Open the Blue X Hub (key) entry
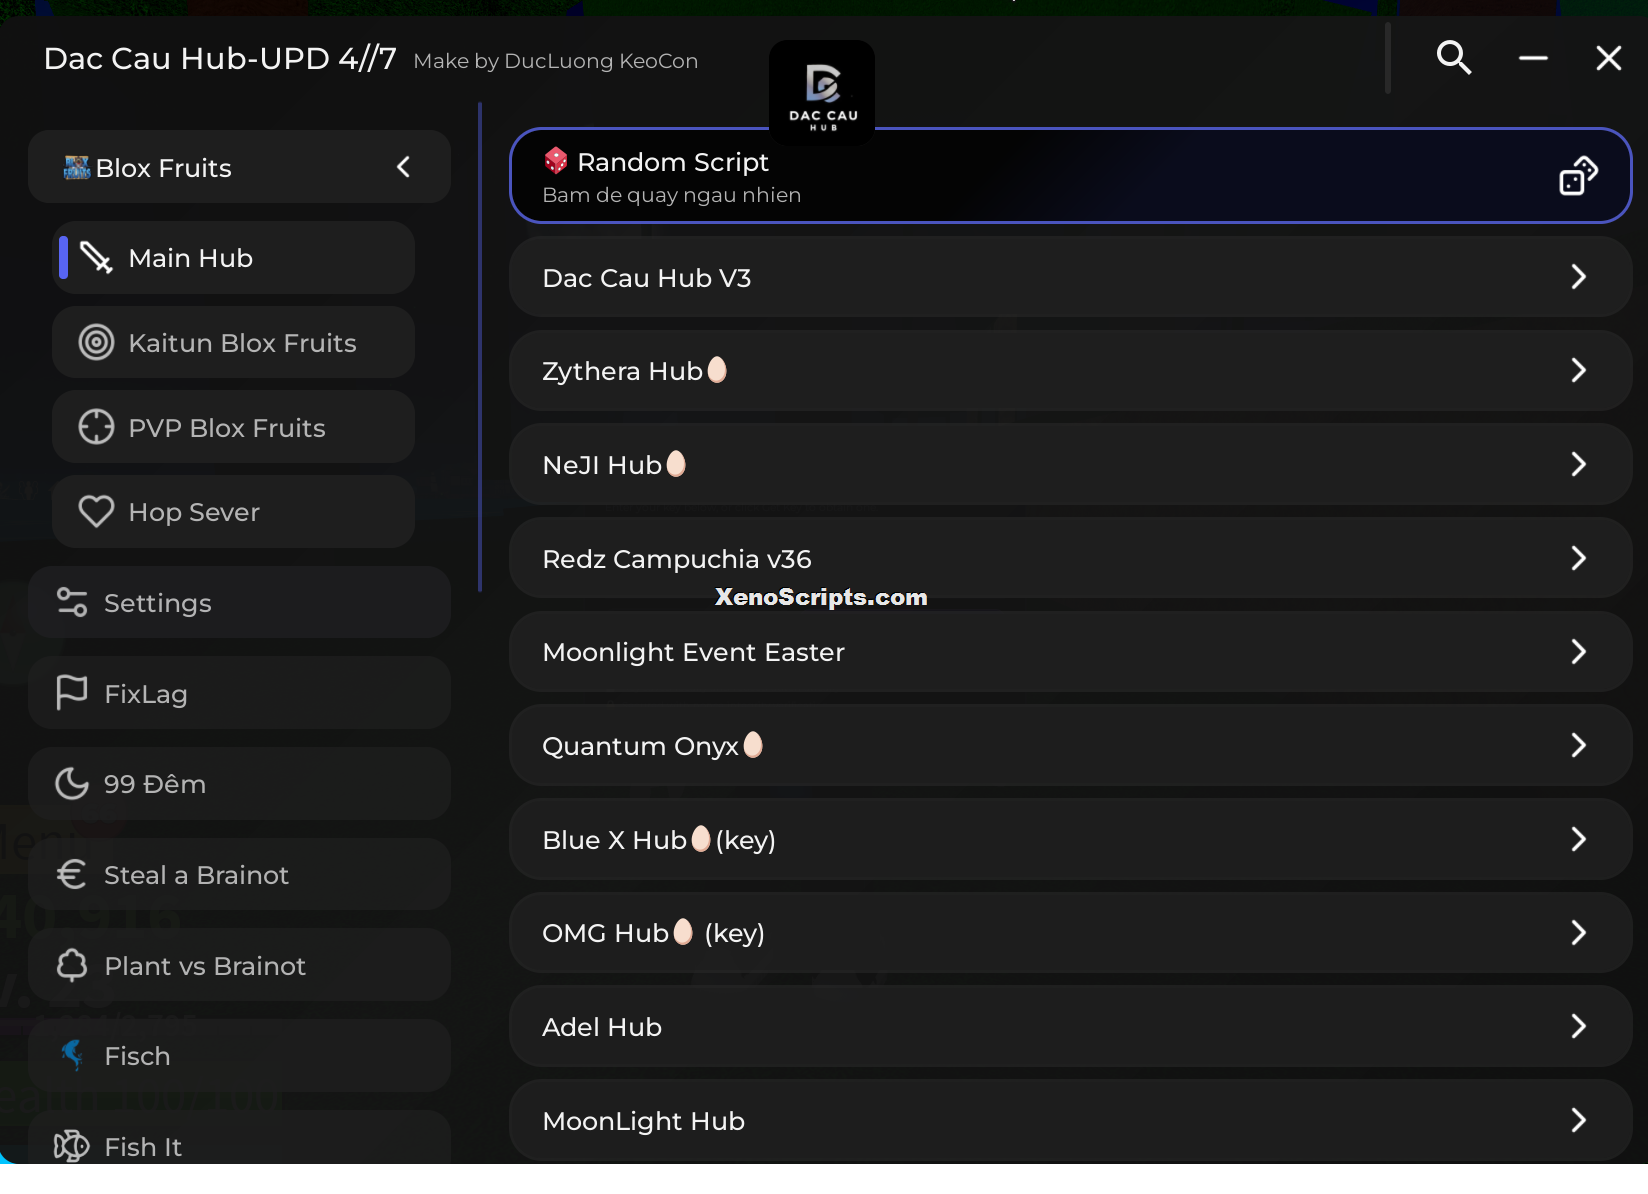The height and width of the screenshot is (1194, 1648). (x=1070, y=839)
